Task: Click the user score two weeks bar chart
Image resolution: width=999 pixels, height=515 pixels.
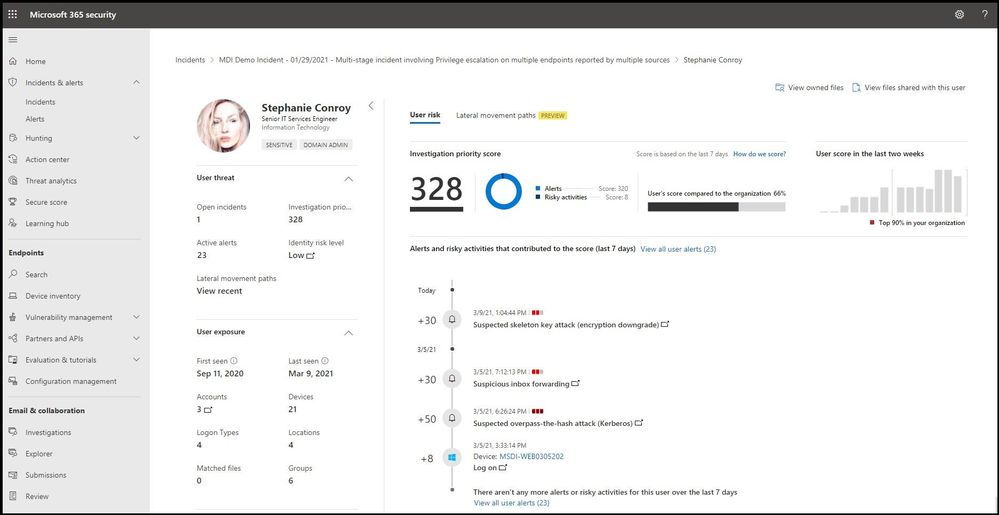Action: pos(893,191)
